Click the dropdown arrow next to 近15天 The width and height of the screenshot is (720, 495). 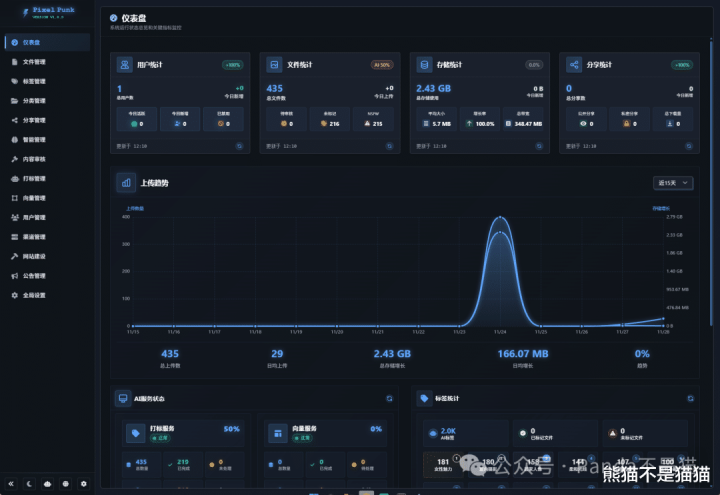point(685,183)
